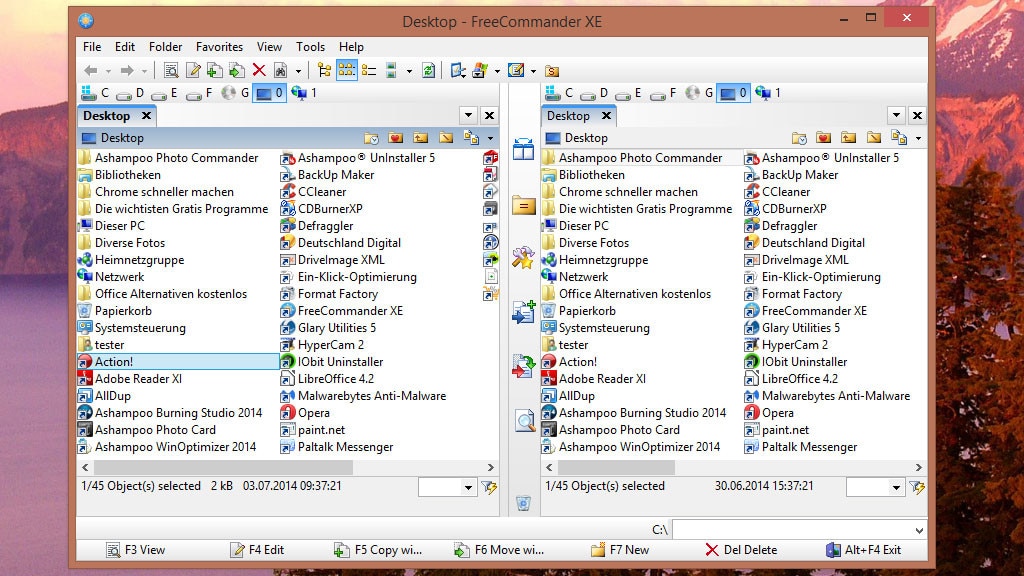
Task: Open the right panel filter combo box
Action: coord(875,487)
